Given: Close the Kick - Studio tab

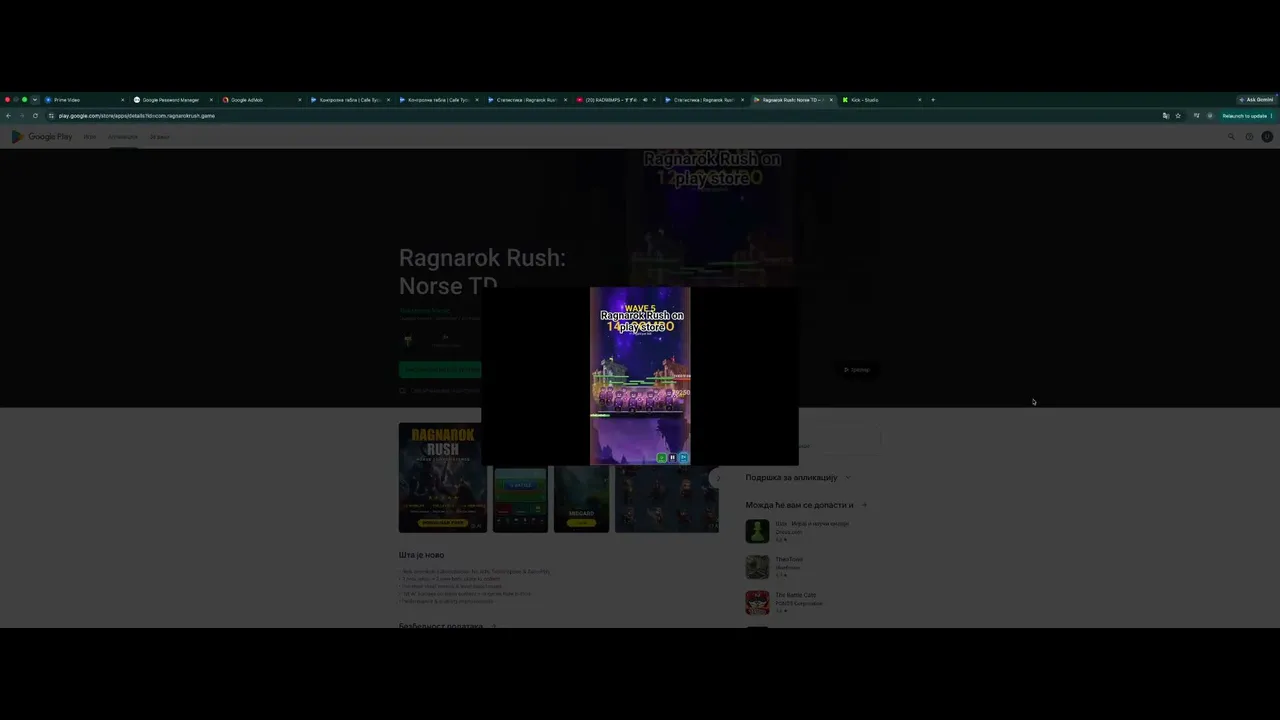Looking at the screenshot, I should point(919,100).
